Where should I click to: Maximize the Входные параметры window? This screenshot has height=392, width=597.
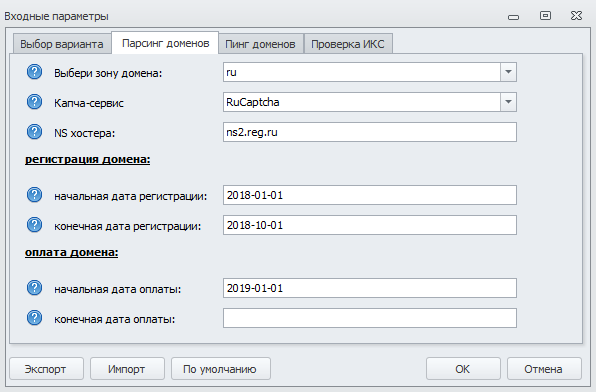[x=545, y=16]
